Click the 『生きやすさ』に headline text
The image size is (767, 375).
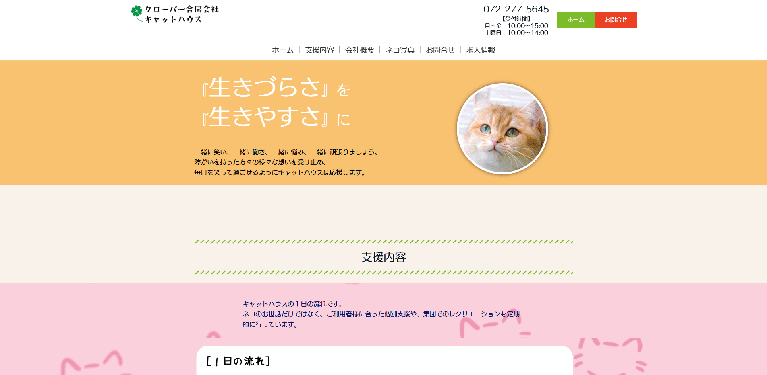[276, 118]
